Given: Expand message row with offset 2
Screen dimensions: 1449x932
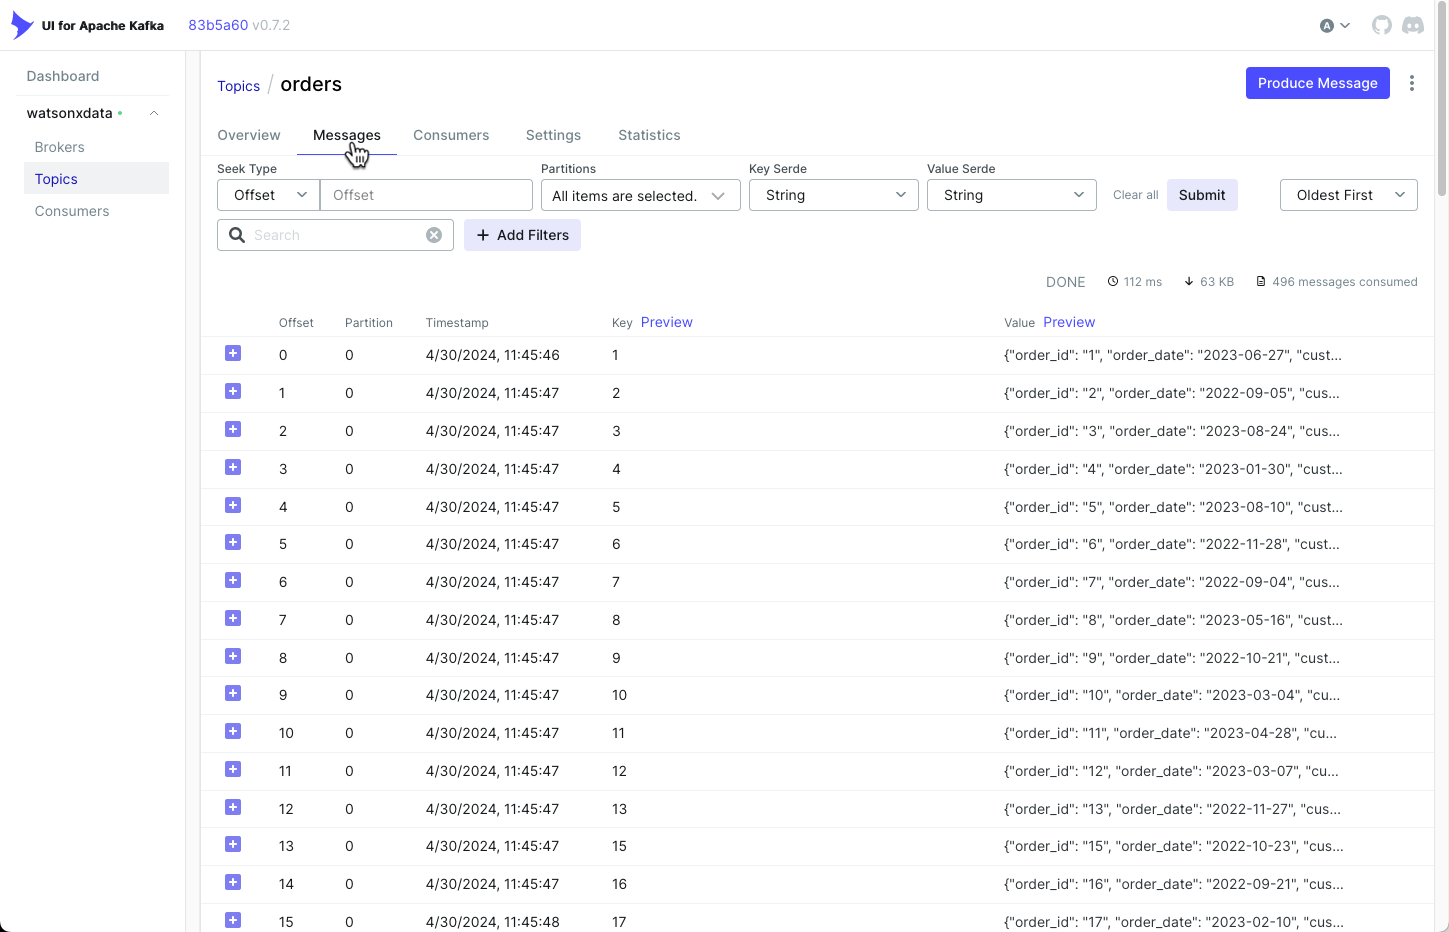Looking at the screenshot, I should click(233, 429).
